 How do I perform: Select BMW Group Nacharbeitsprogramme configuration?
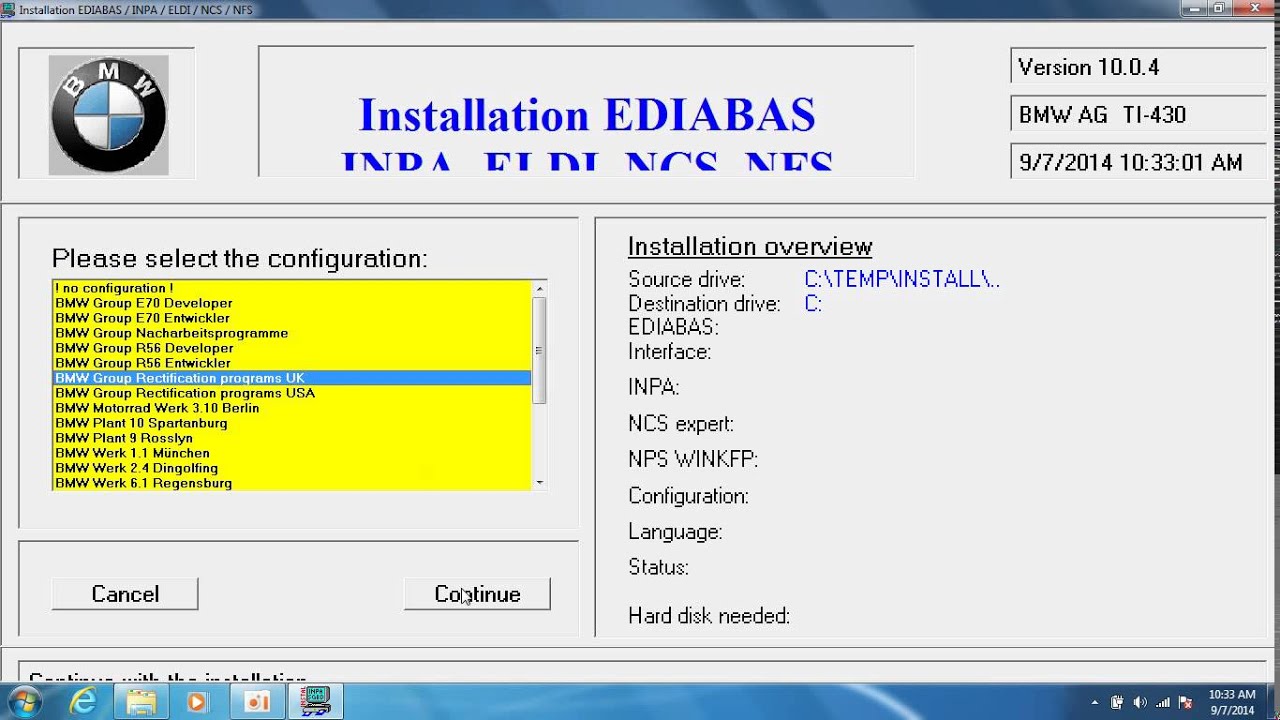(x=291, y=333)
